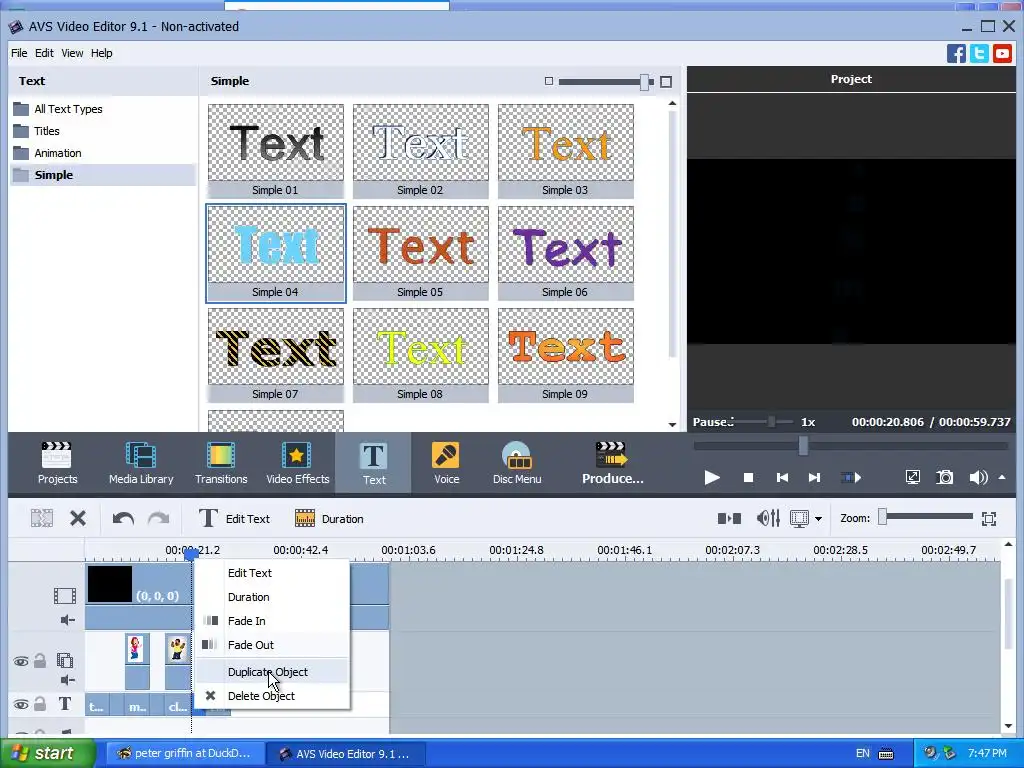Open the audio mixer icon
Screen dimensions: 1024x768
768,519
